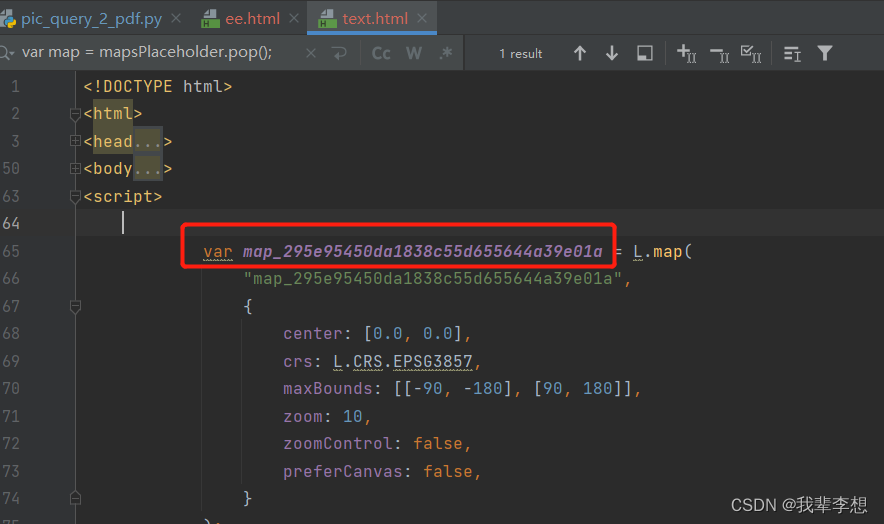Open multi-line search options icon
Screen dimensions: 884x524
coord(792,54)
